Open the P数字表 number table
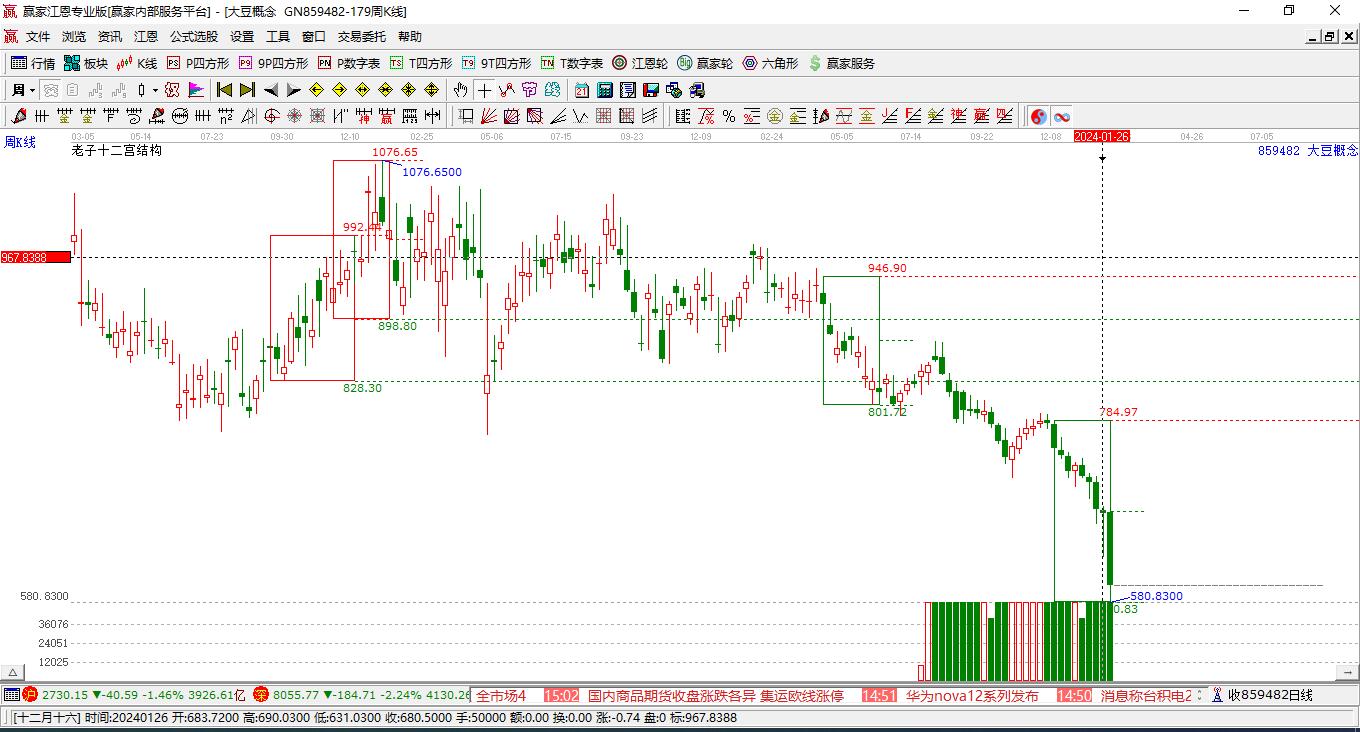This screenshot has height=732, width=1360. click(x=349, y=63)
